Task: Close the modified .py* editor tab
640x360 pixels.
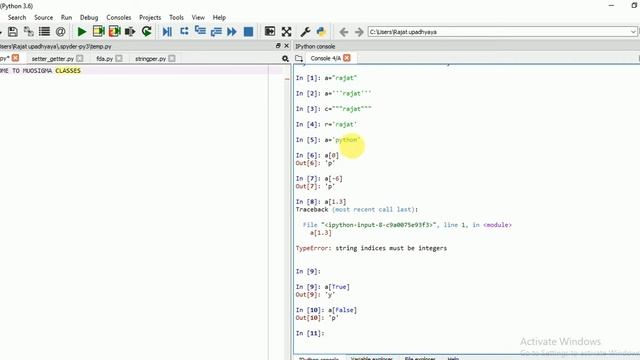Action: (15, 58)
